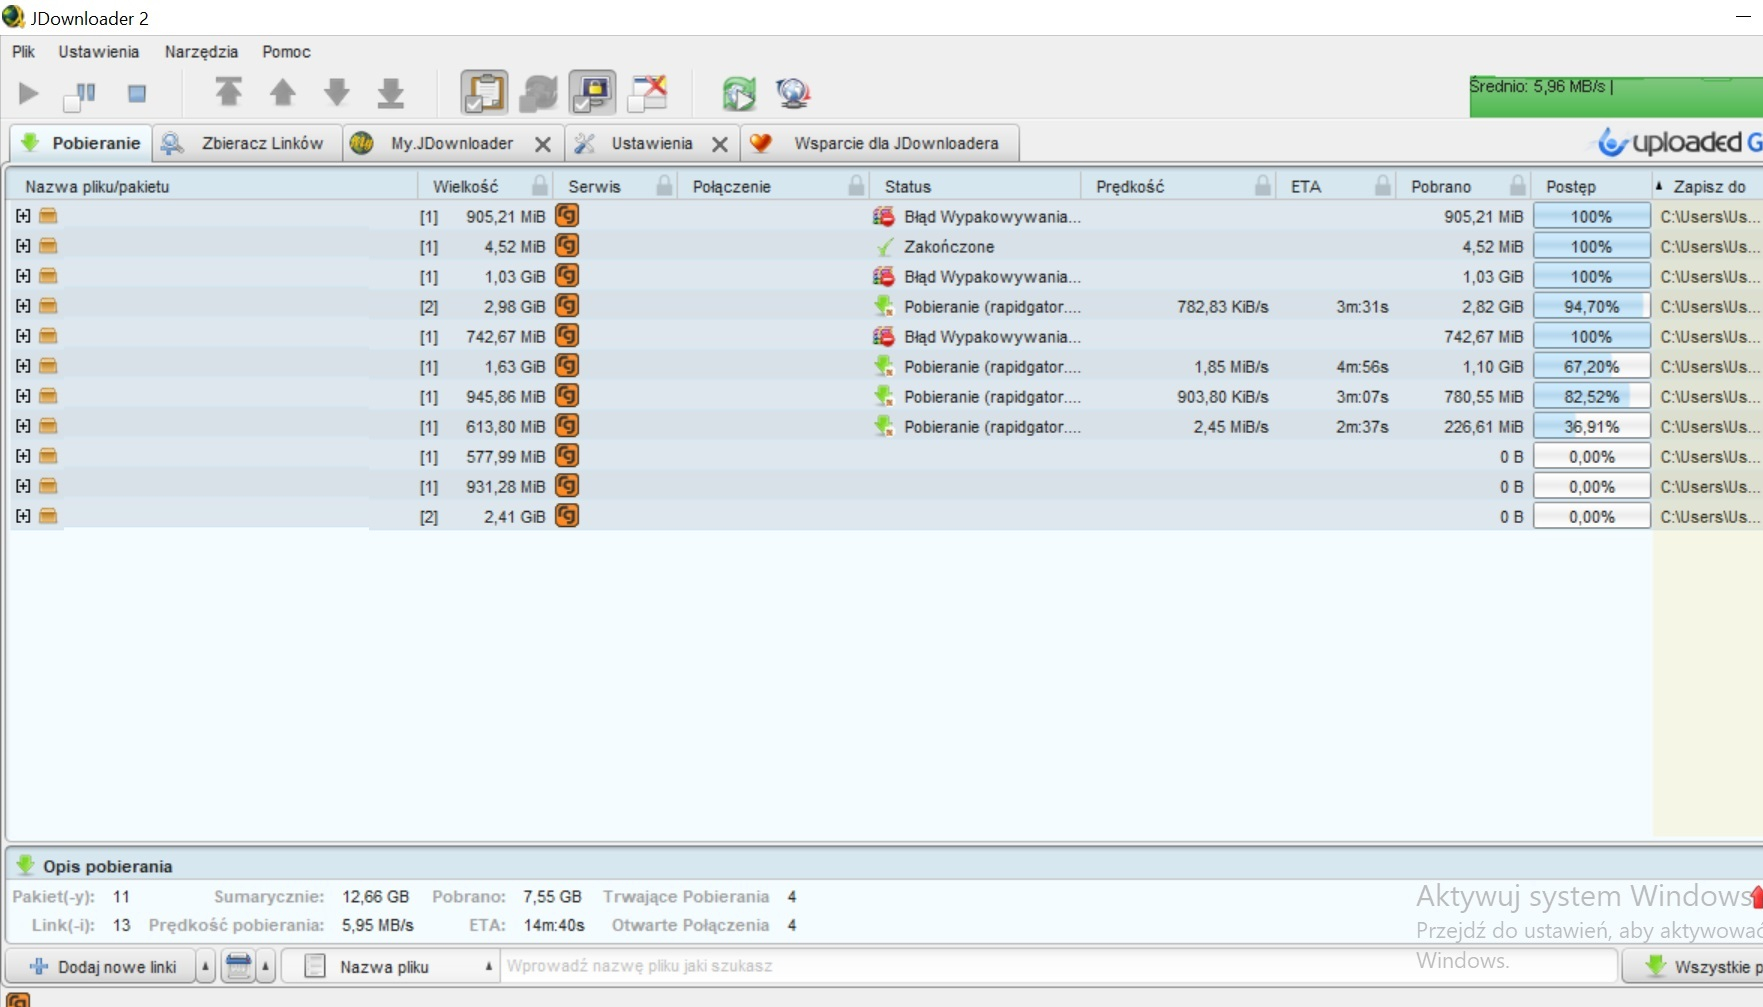Toggle clipboard monitoring

(484, 93)
